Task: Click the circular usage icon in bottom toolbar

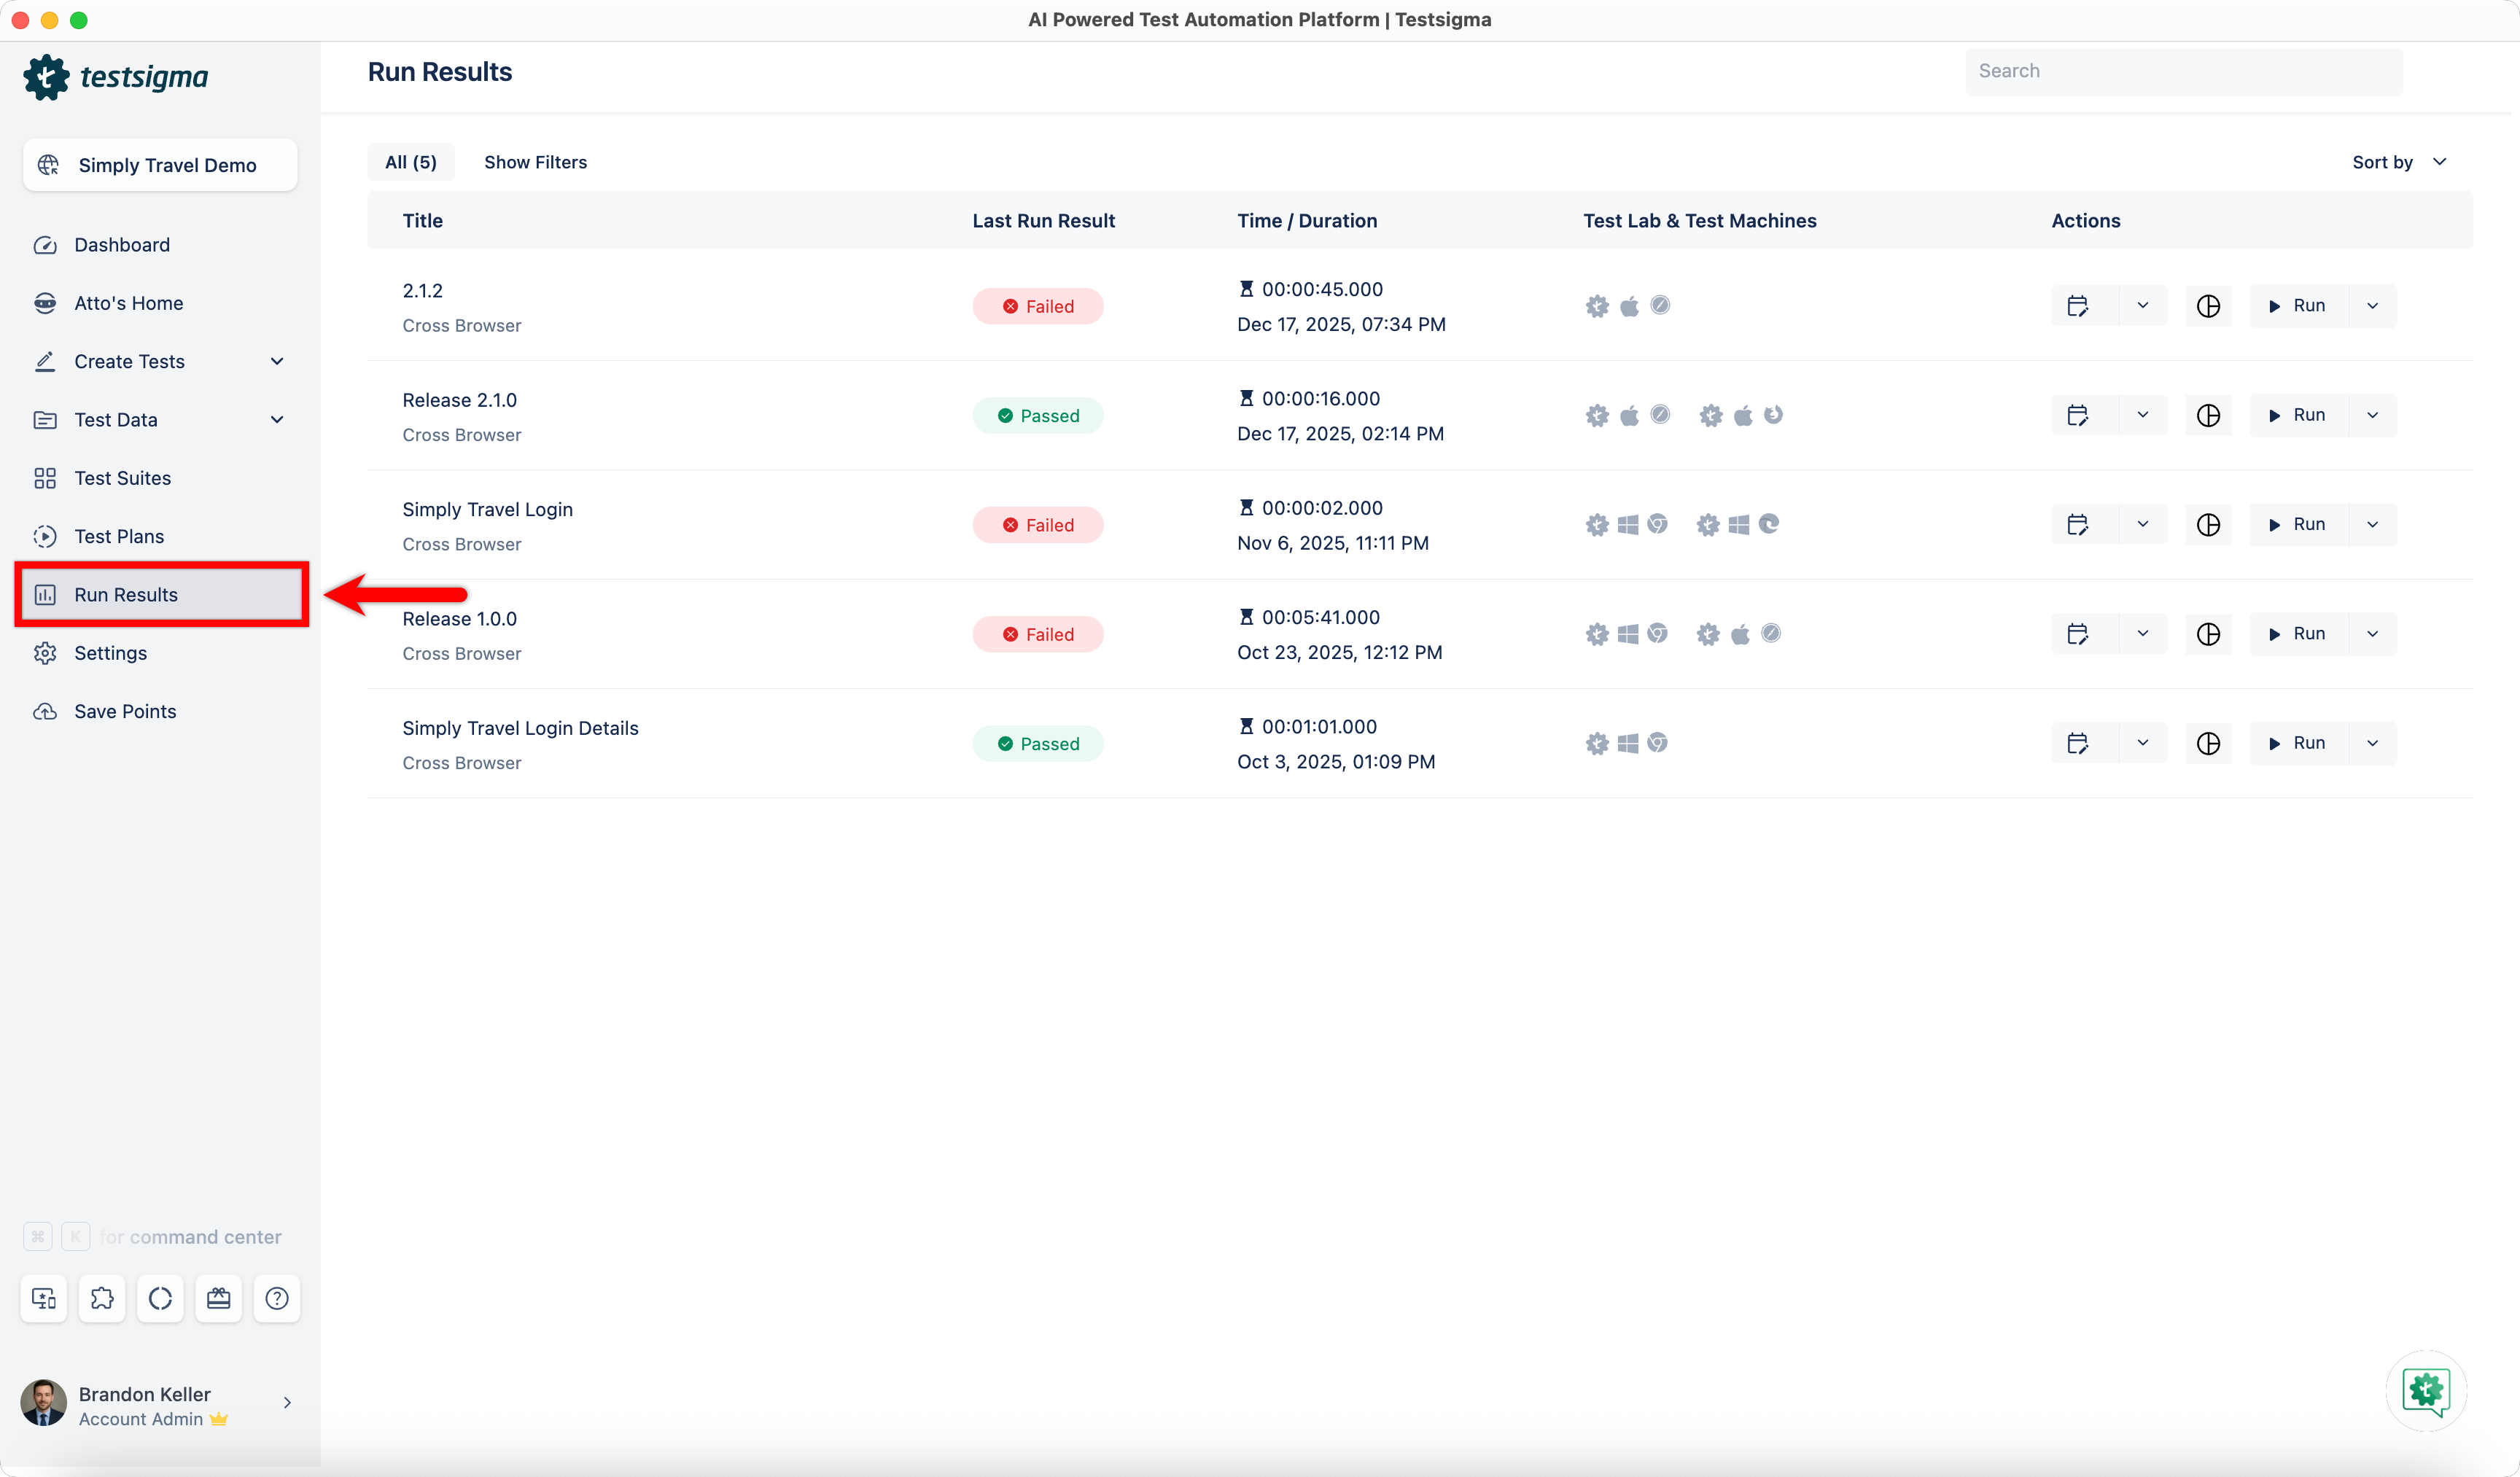Action: (160, 1298)
